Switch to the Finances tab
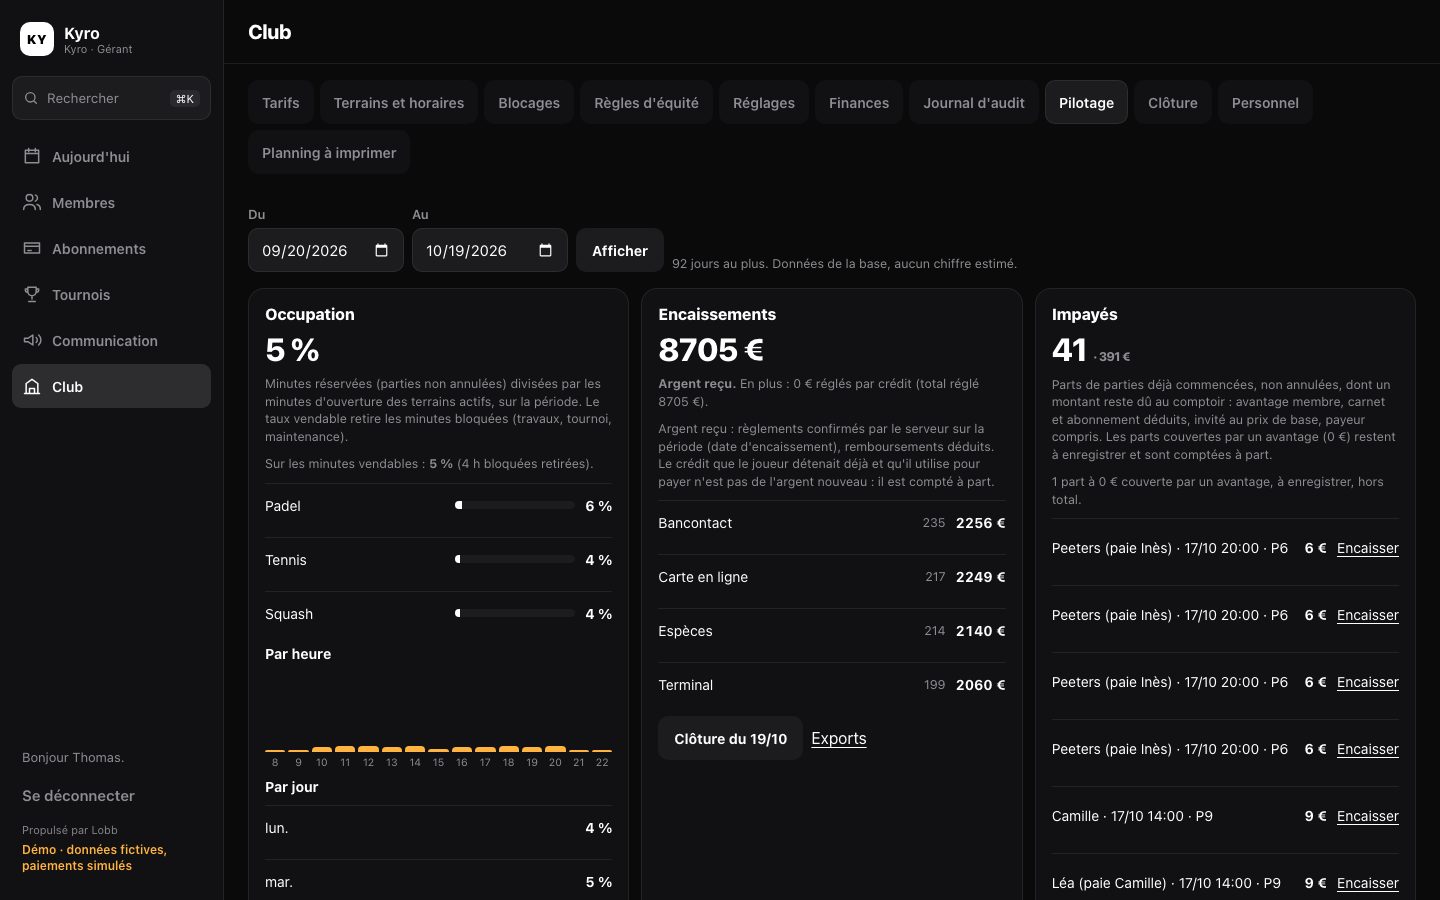 pos(859,102)
